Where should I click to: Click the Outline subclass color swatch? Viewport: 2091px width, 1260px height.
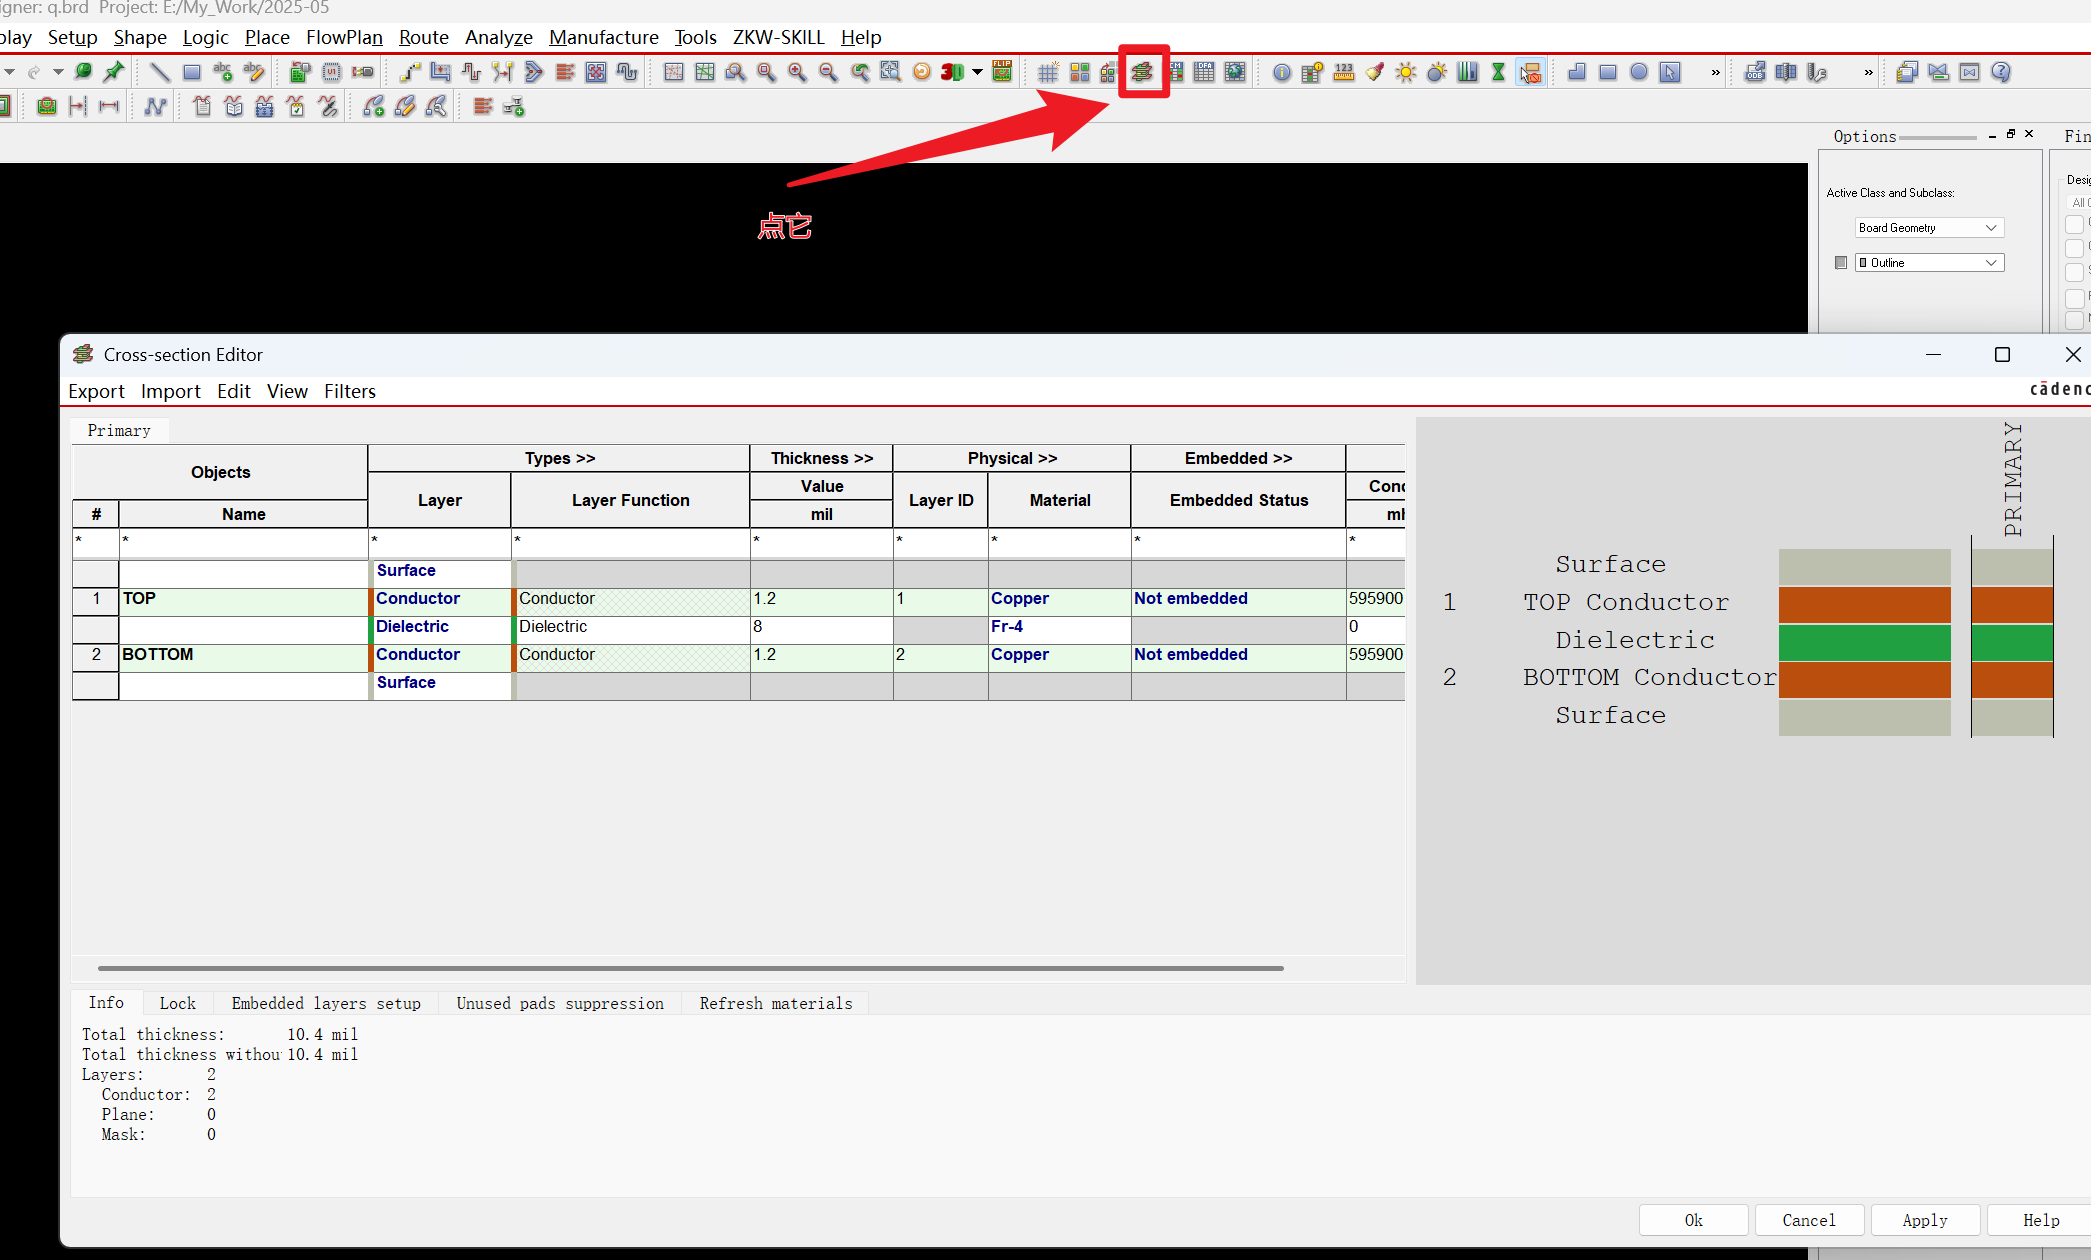click(x=1841, y=263)
